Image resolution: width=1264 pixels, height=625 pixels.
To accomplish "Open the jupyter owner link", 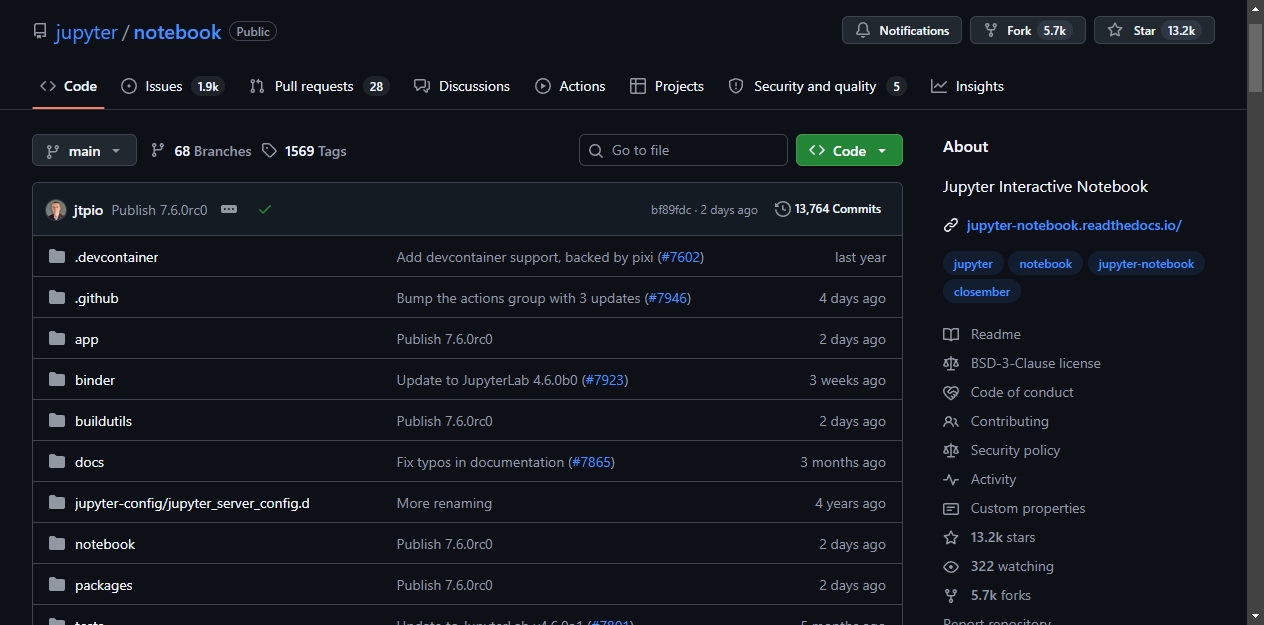I will tap(86, 32).
